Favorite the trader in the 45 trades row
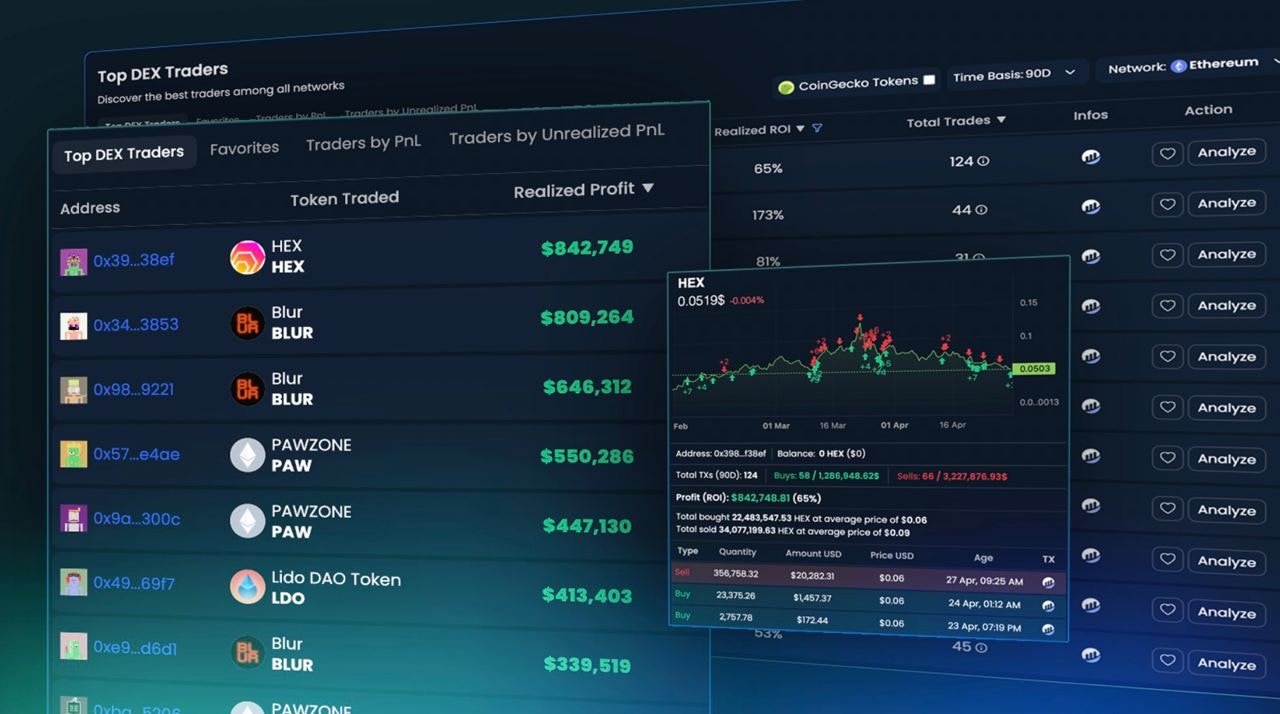The height and width of the screenshot is (714, 1280). [x=1167, y=663]
